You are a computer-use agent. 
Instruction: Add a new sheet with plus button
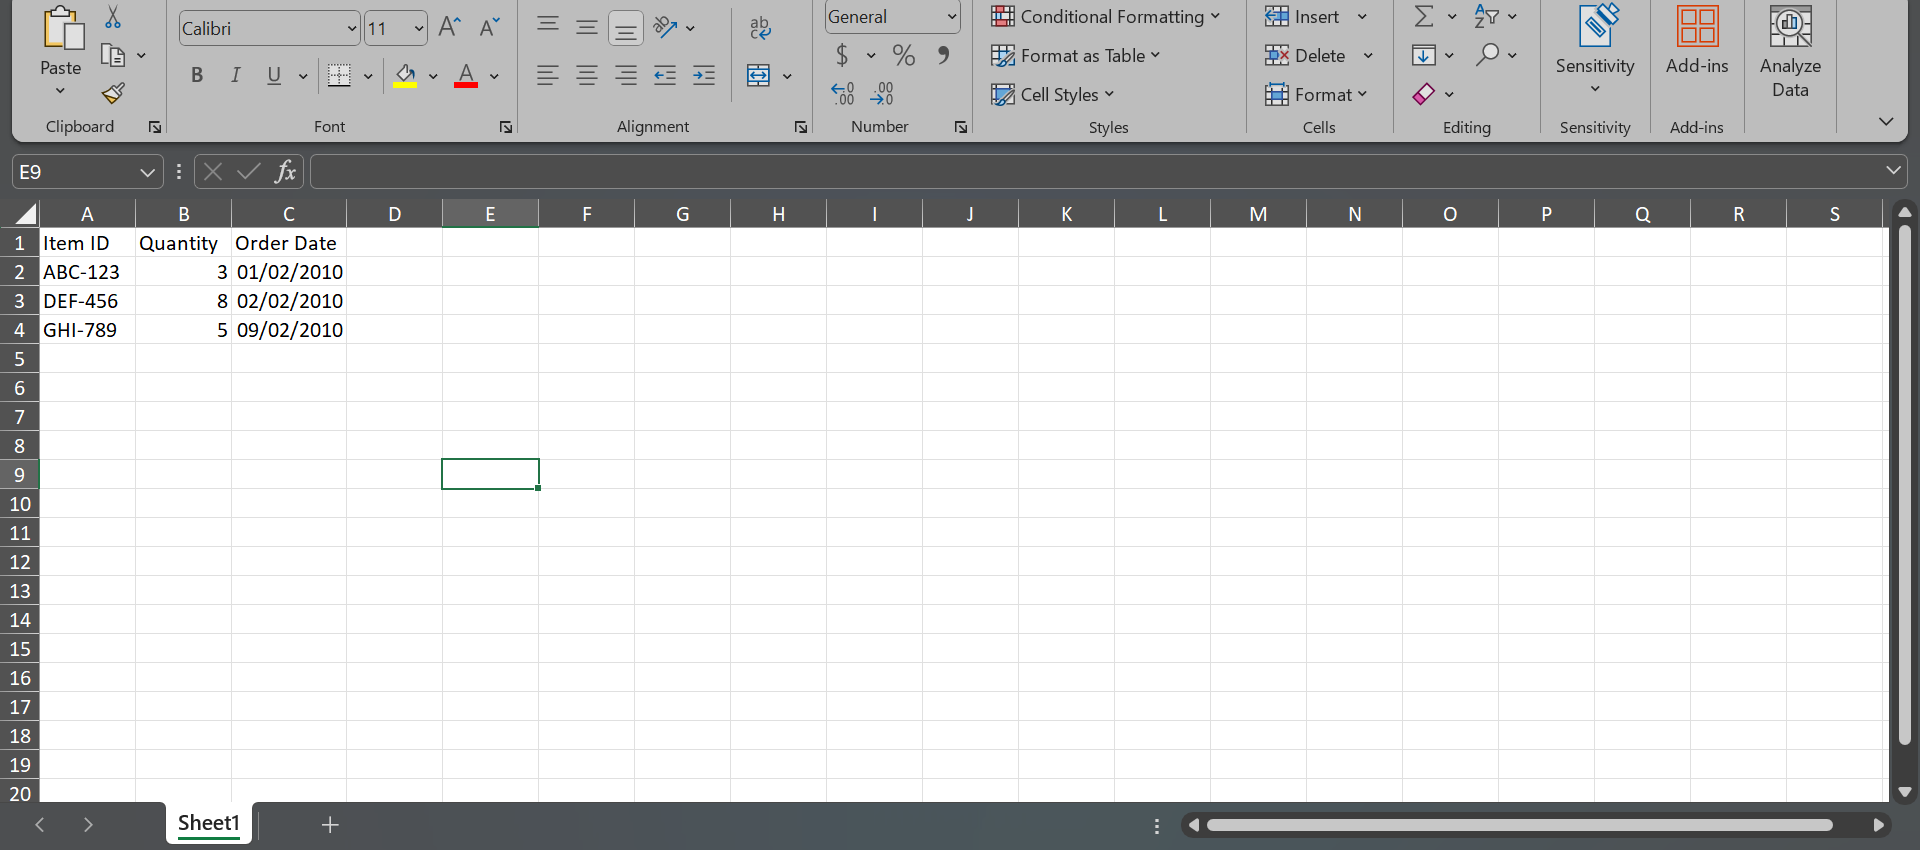point(330,825)
